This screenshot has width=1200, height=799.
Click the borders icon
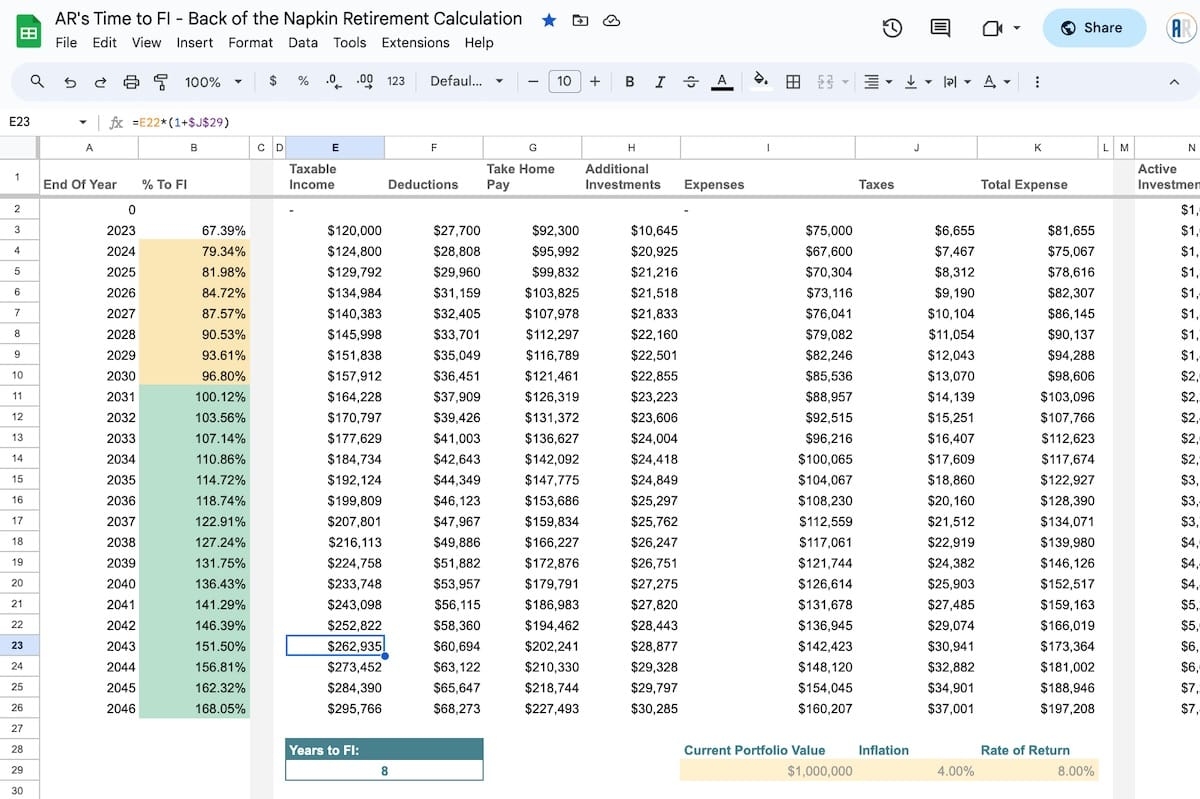[793, 82]
